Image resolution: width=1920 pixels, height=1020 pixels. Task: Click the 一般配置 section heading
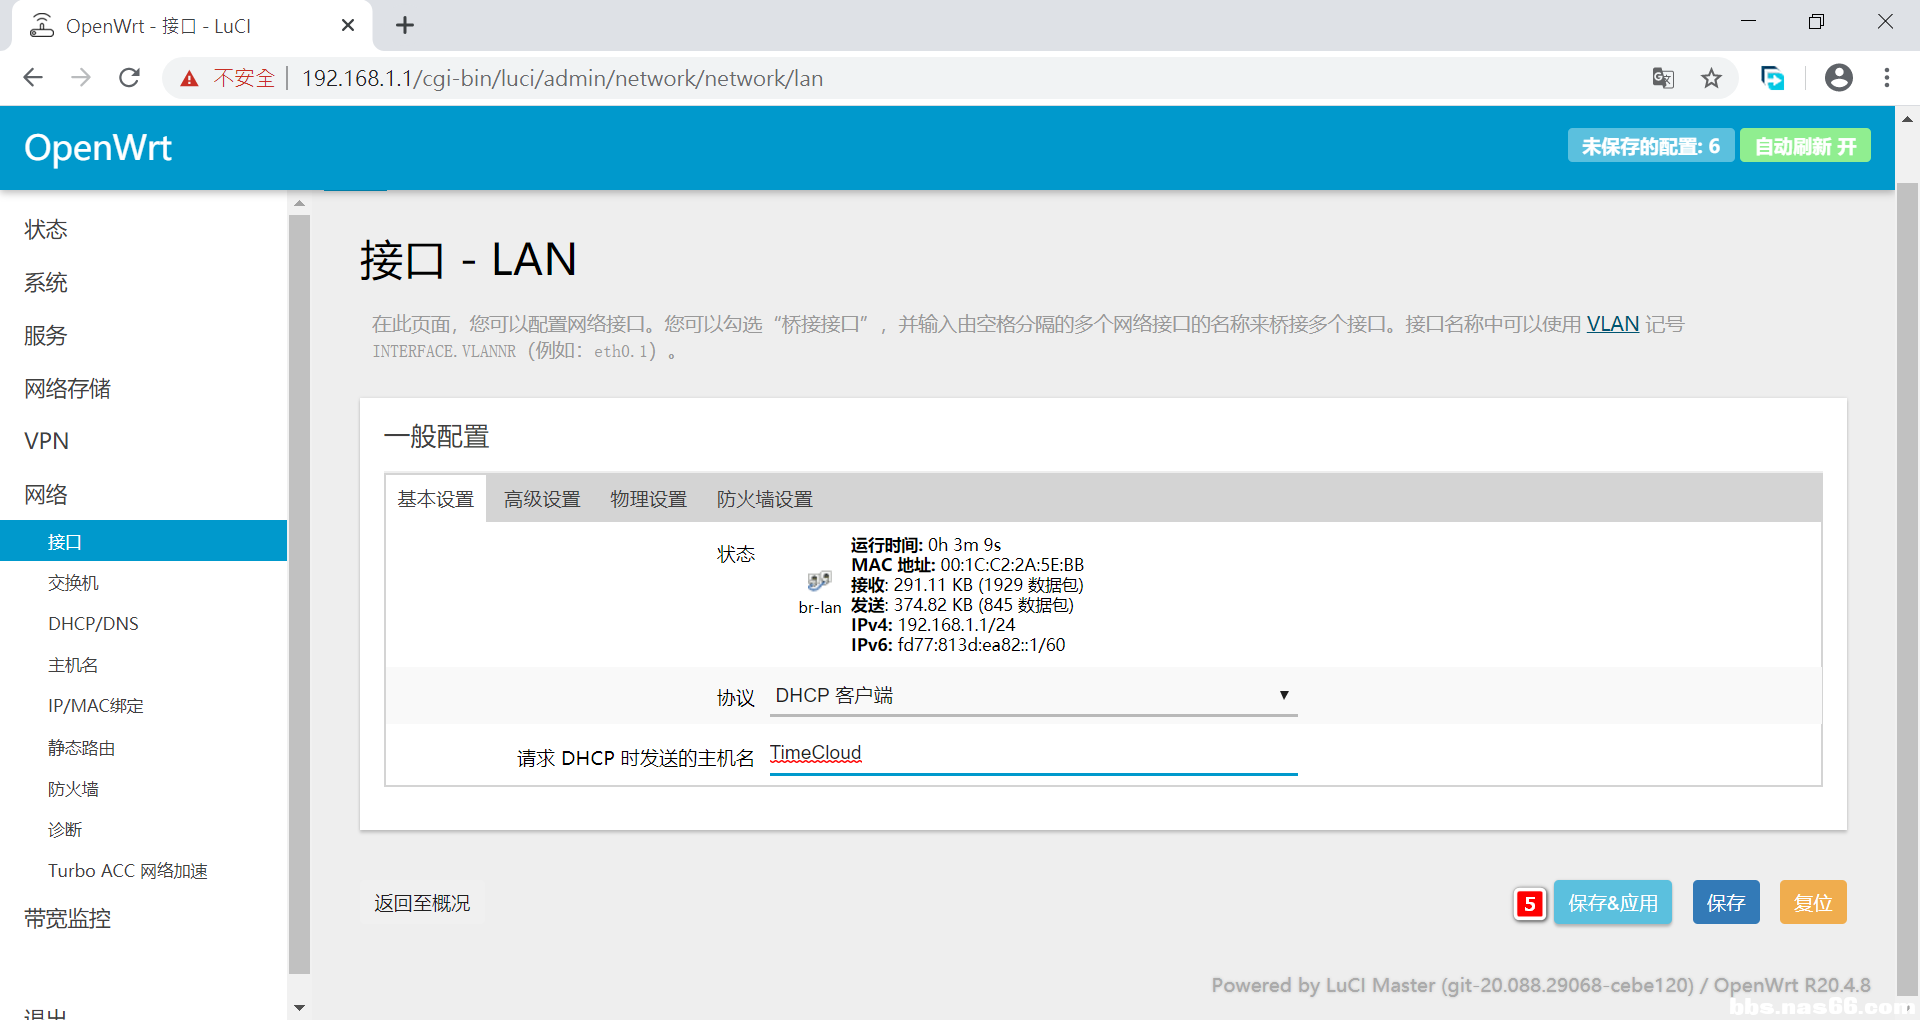coord(436,436)
